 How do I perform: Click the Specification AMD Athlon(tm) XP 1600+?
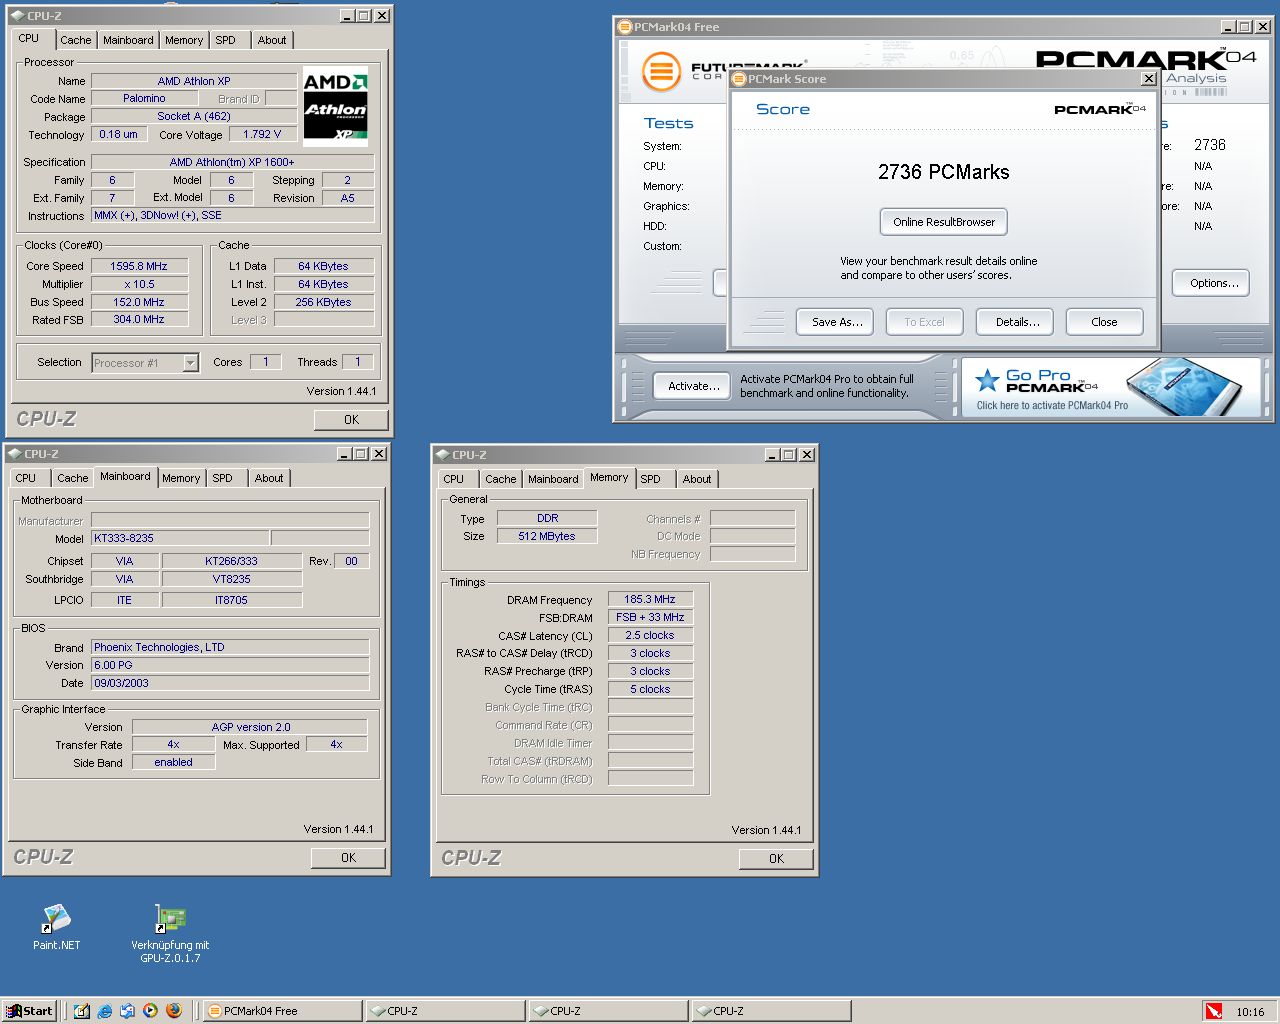pyautogui.click(x=232, y=162)
